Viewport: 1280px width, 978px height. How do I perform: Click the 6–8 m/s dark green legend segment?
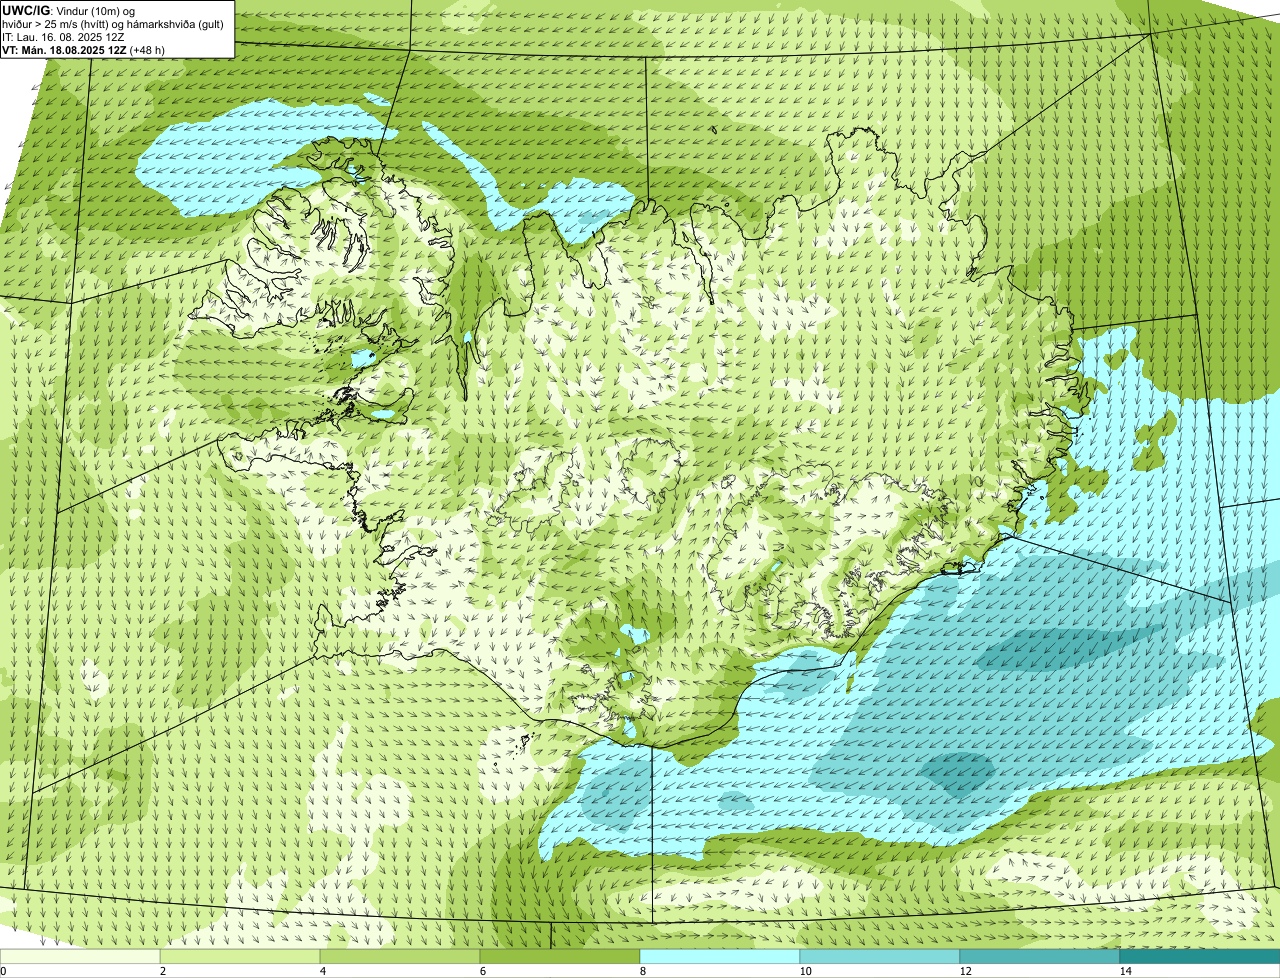[560, 956]
